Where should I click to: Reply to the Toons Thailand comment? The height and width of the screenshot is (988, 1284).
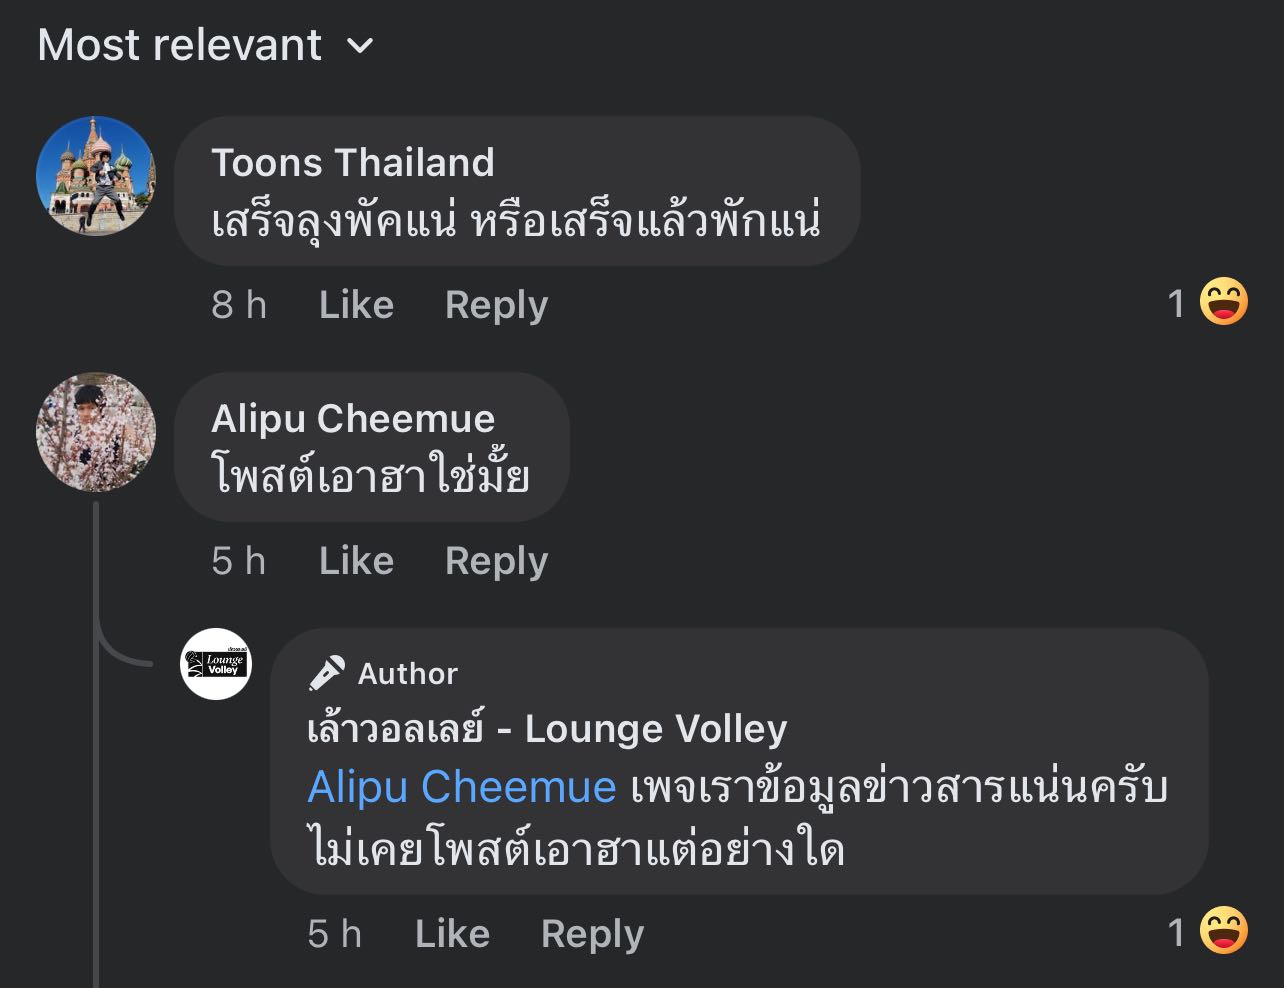pyautogui.click(x=496, y=305)
